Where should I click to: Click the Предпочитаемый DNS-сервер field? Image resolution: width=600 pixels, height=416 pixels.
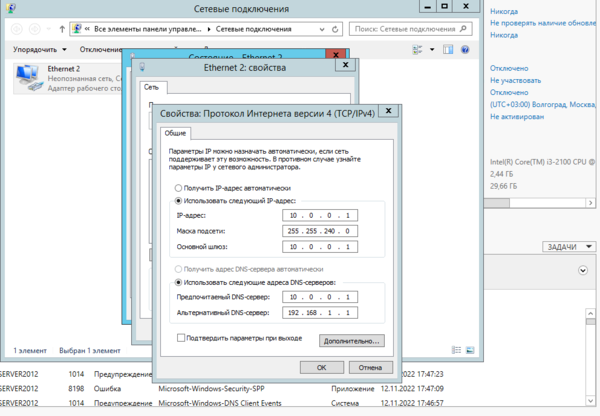[320, 297]
